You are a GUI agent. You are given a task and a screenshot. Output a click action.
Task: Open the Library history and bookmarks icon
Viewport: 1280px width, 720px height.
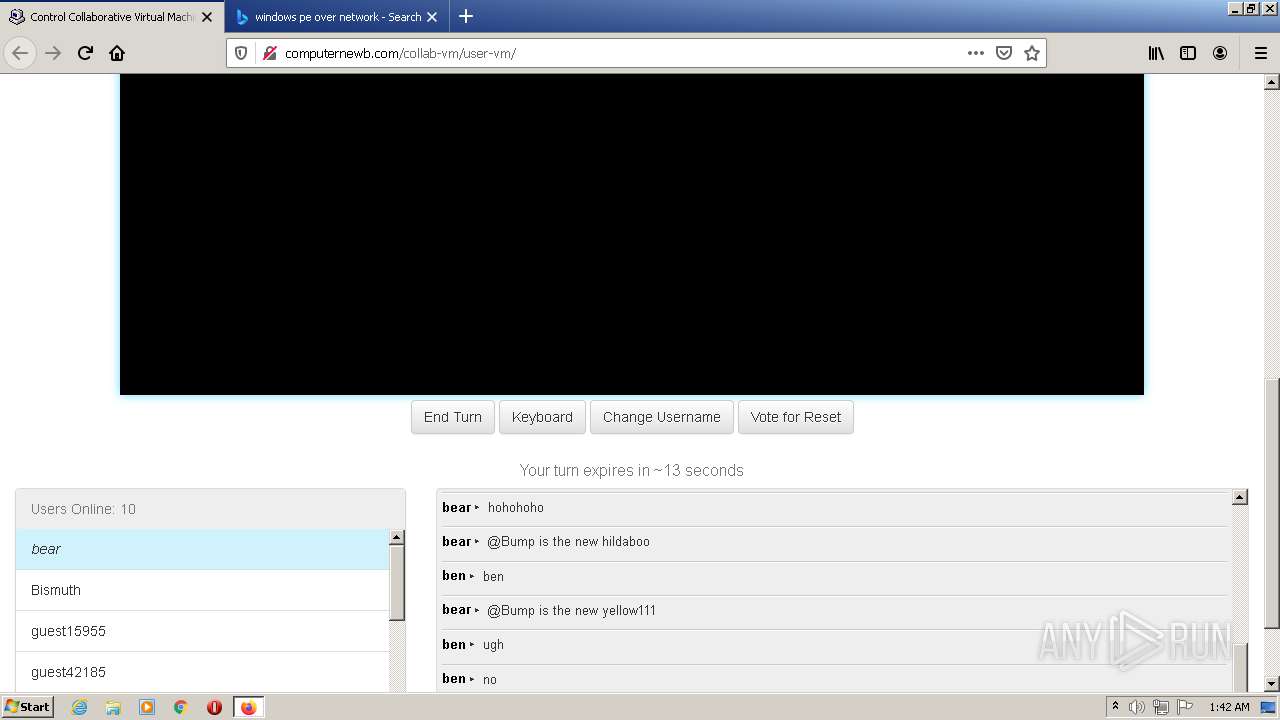pos(1156,53)
